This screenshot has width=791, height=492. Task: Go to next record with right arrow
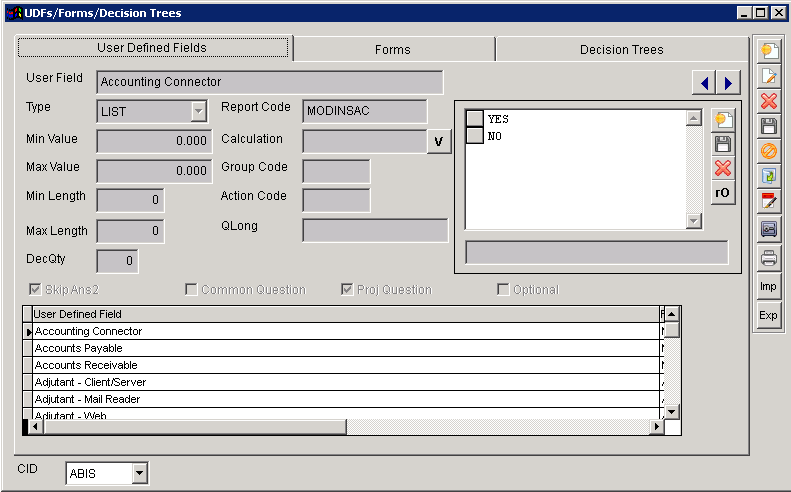[x=729, y=83]
